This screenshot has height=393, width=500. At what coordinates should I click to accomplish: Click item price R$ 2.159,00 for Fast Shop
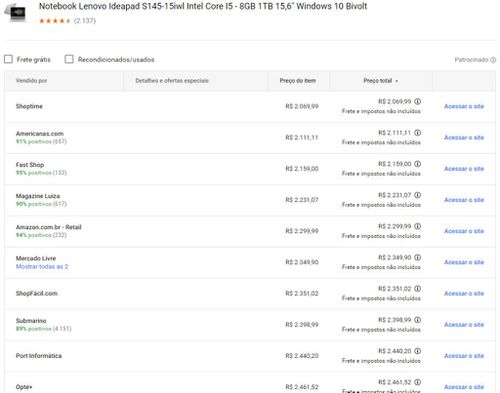pos(302,169)
